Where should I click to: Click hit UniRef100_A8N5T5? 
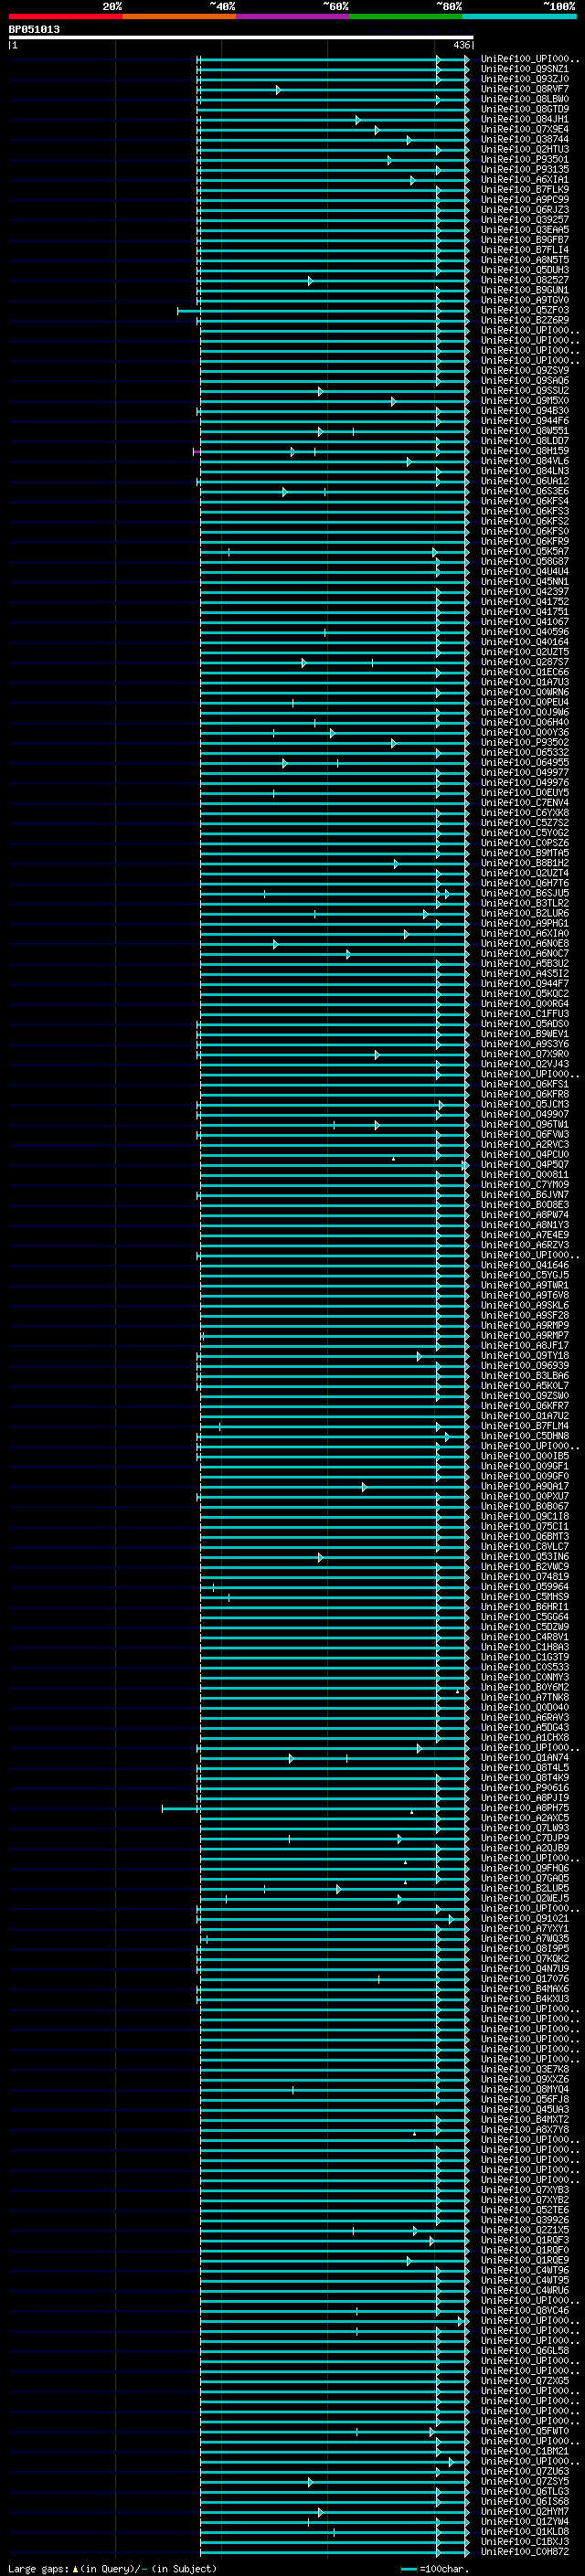[x=524, y=260]
